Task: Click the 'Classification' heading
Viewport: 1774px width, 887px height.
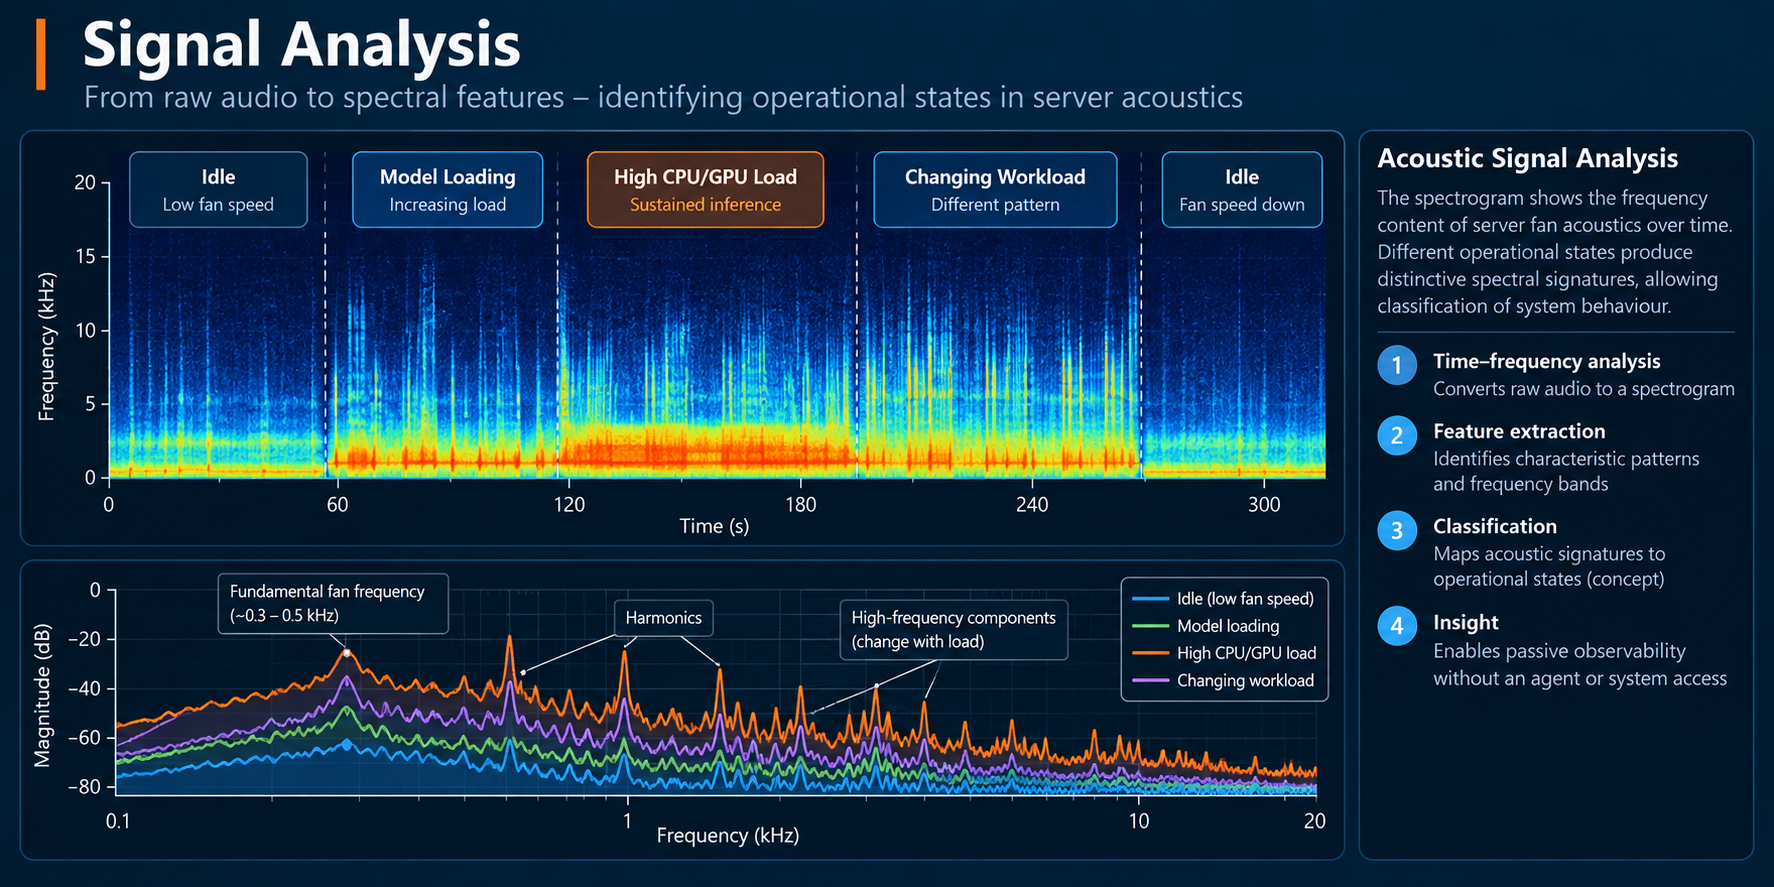Action: 1495,526
